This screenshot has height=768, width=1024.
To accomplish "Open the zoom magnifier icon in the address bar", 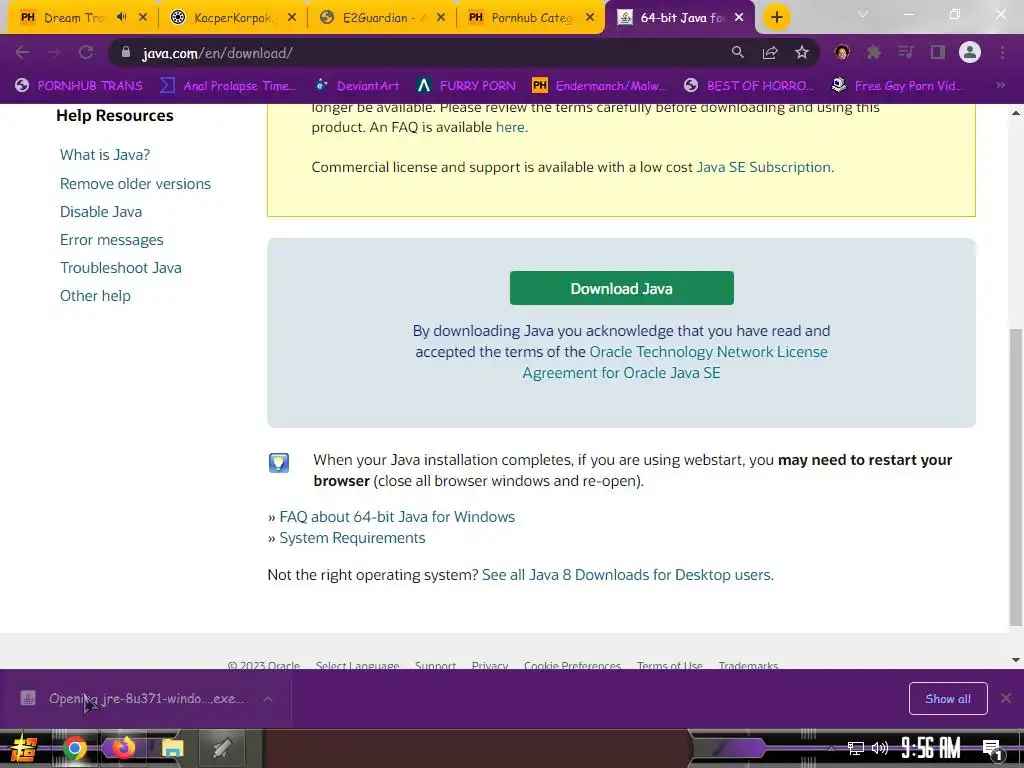I will pyautogui.click(x=737, y=52).
